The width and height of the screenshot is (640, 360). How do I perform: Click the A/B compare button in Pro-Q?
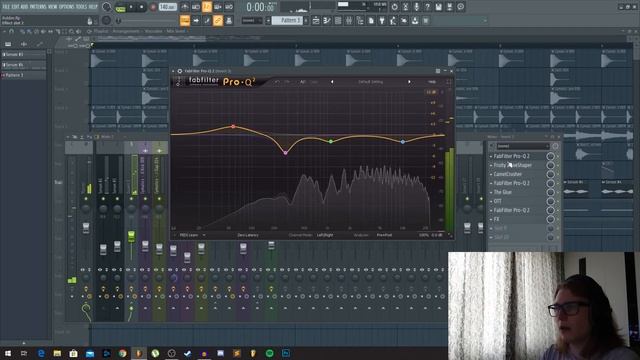(x=303, y=82)
